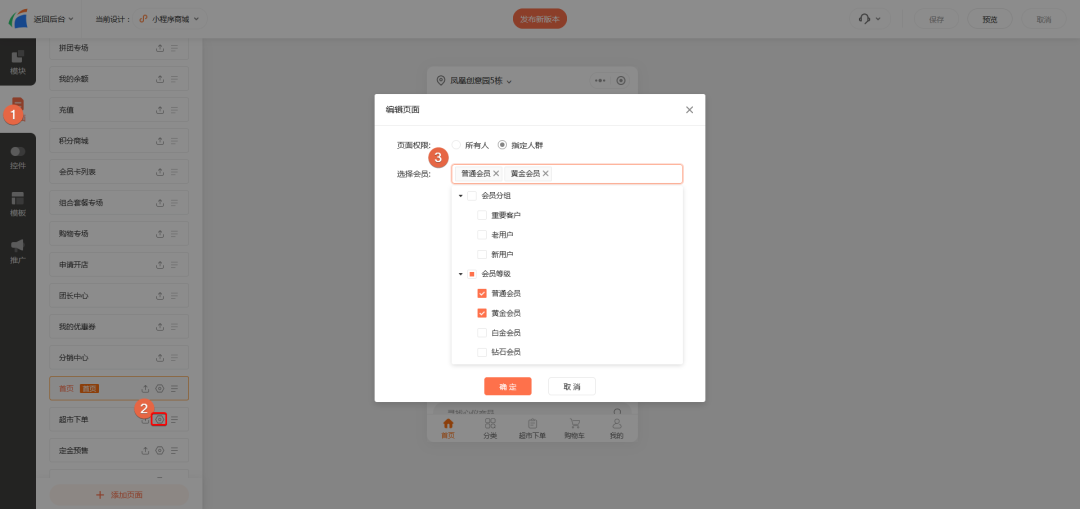This screenshot has height=509, width=1080.
Task: Click the share icon for 分销中心
Action: [x=160, y=358]
